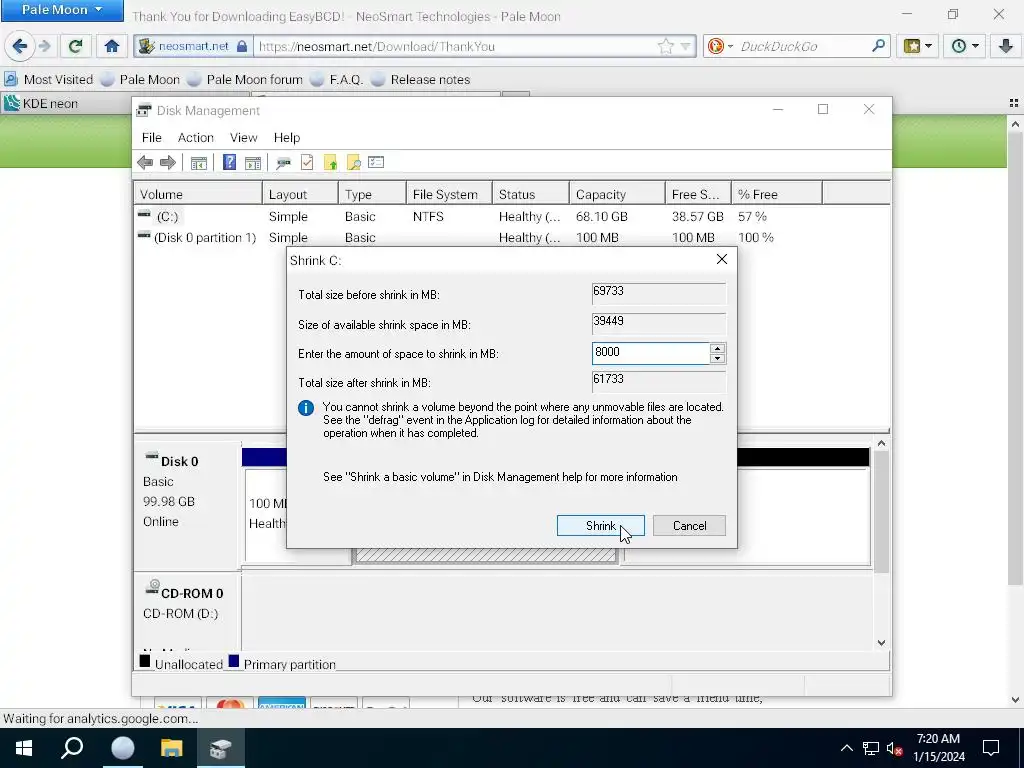This screenshot has width=1024, height=768.
Task: Open Windows taskbar search
Action: point(72,748)
